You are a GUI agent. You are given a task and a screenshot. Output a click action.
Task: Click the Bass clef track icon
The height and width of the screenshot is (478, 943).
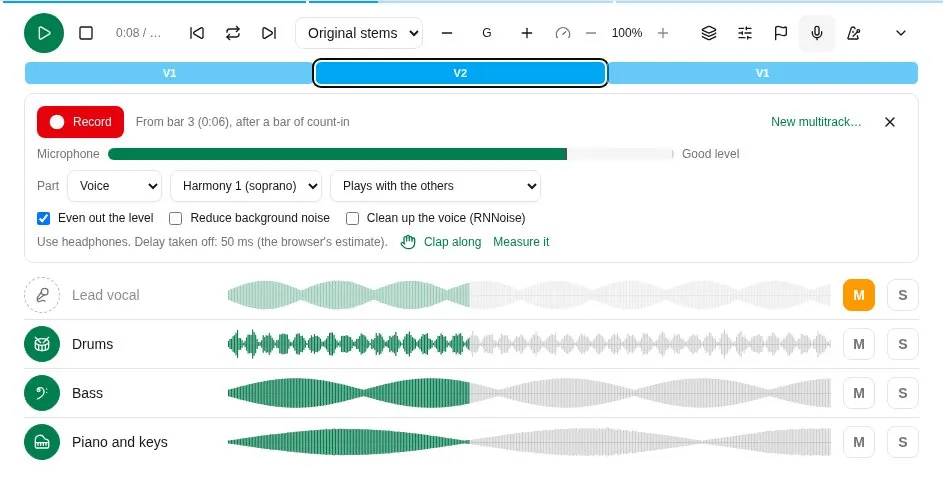42,393
